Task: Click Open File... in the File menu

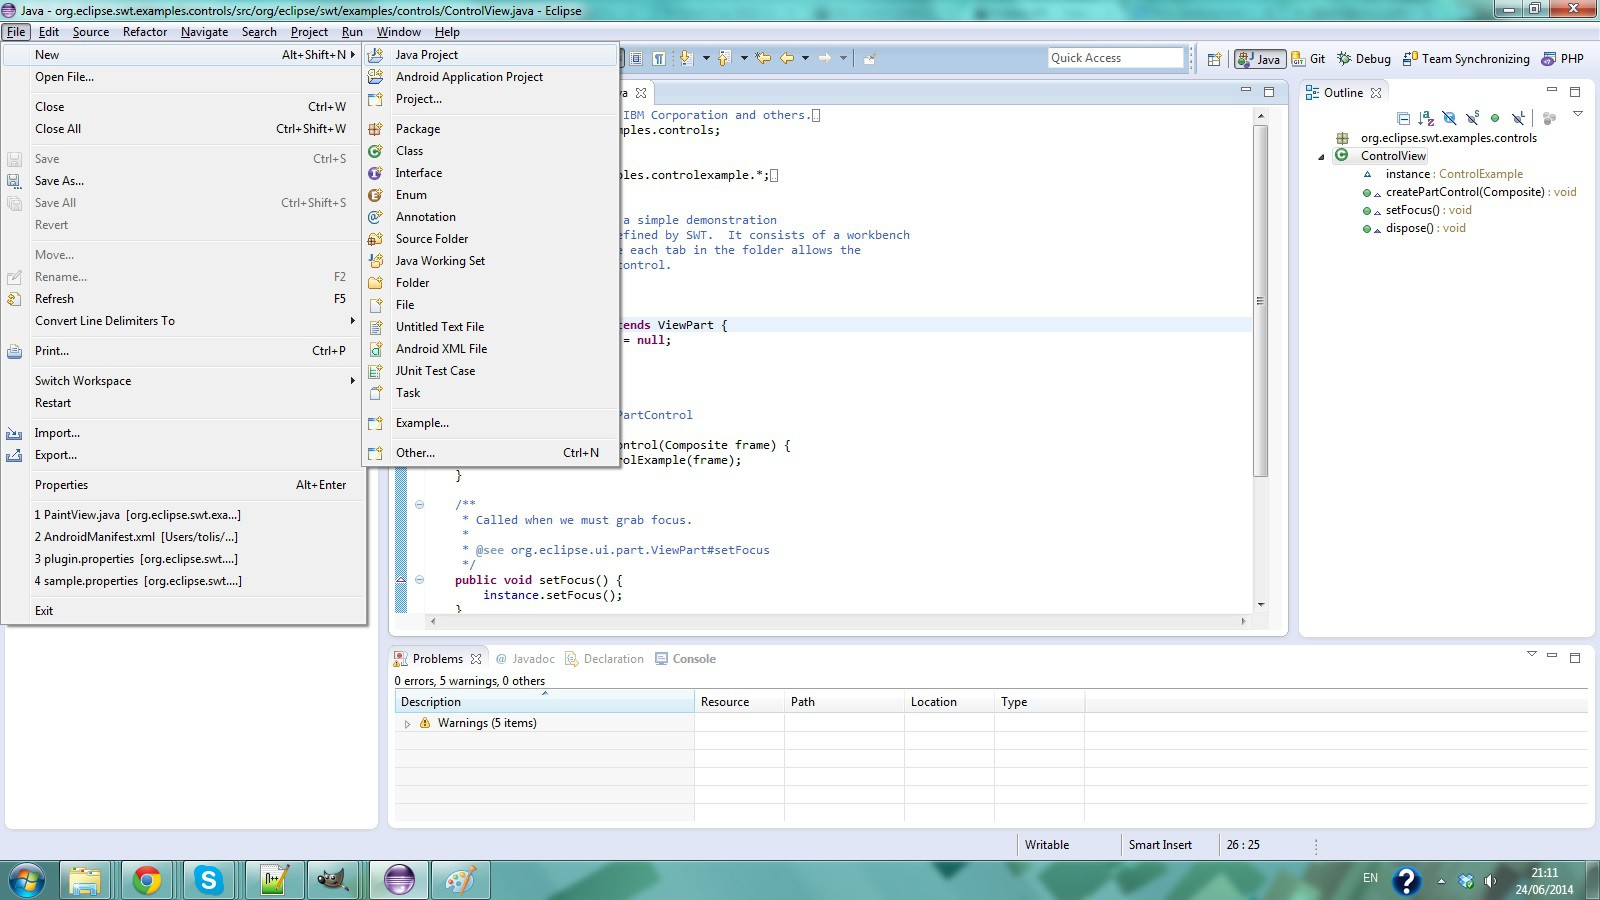Action: (183, 77)
